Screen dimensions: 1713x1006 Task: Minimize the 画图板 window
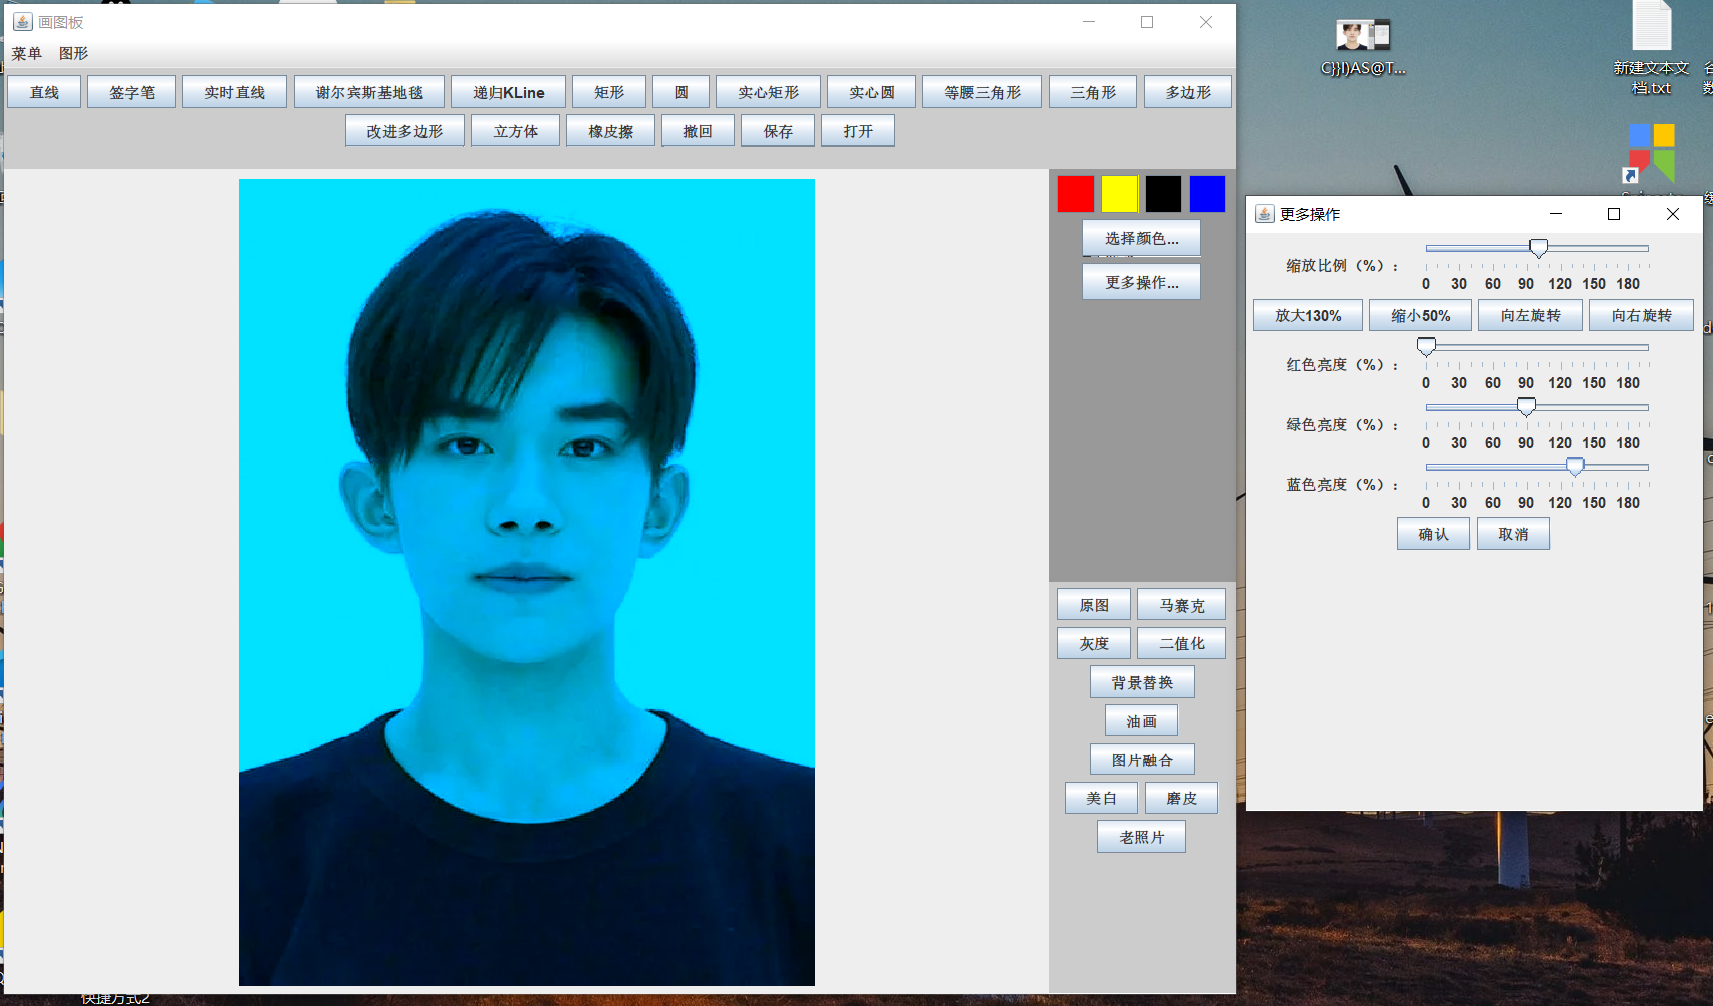(1089, 22)
